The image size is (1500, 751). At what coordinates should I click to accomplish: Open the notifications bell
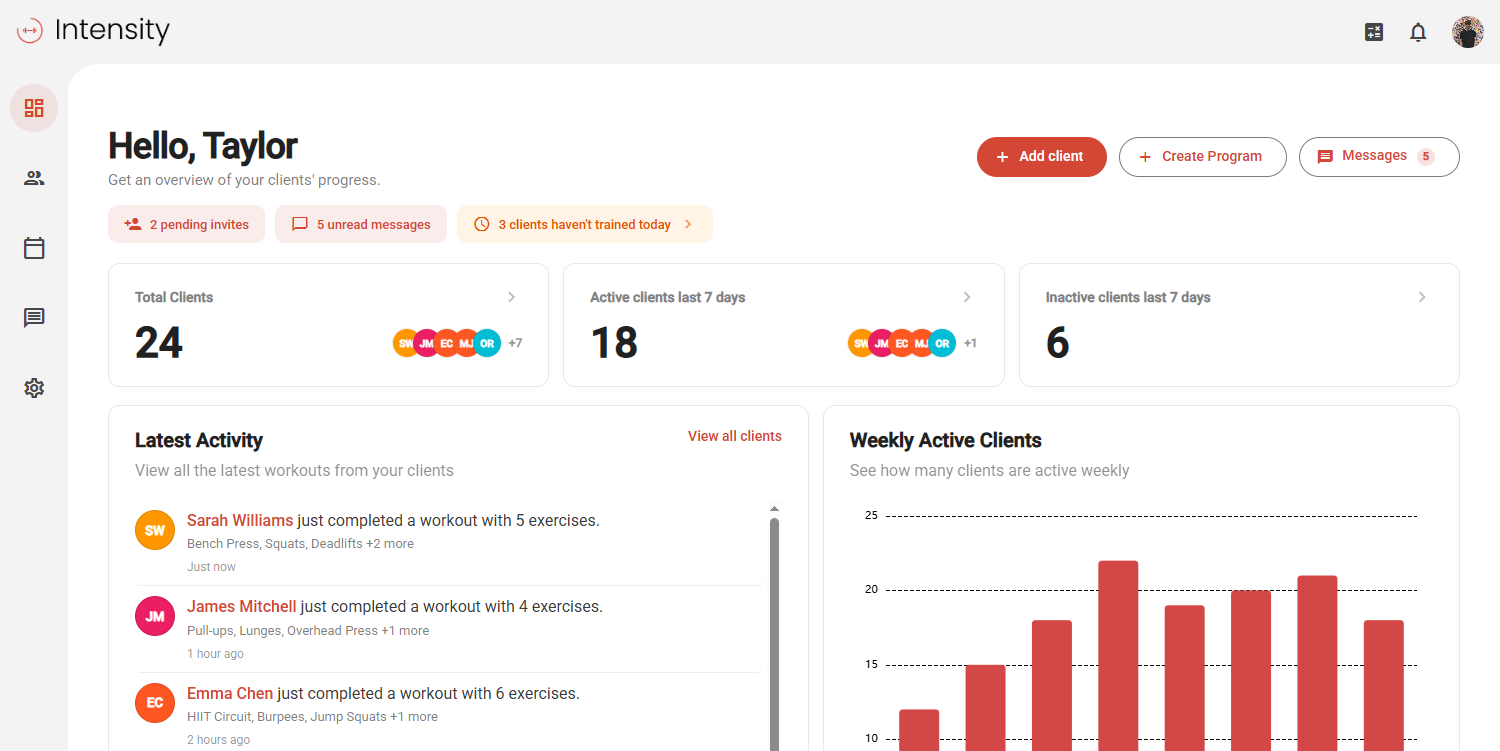click(x=1418, y=32)
